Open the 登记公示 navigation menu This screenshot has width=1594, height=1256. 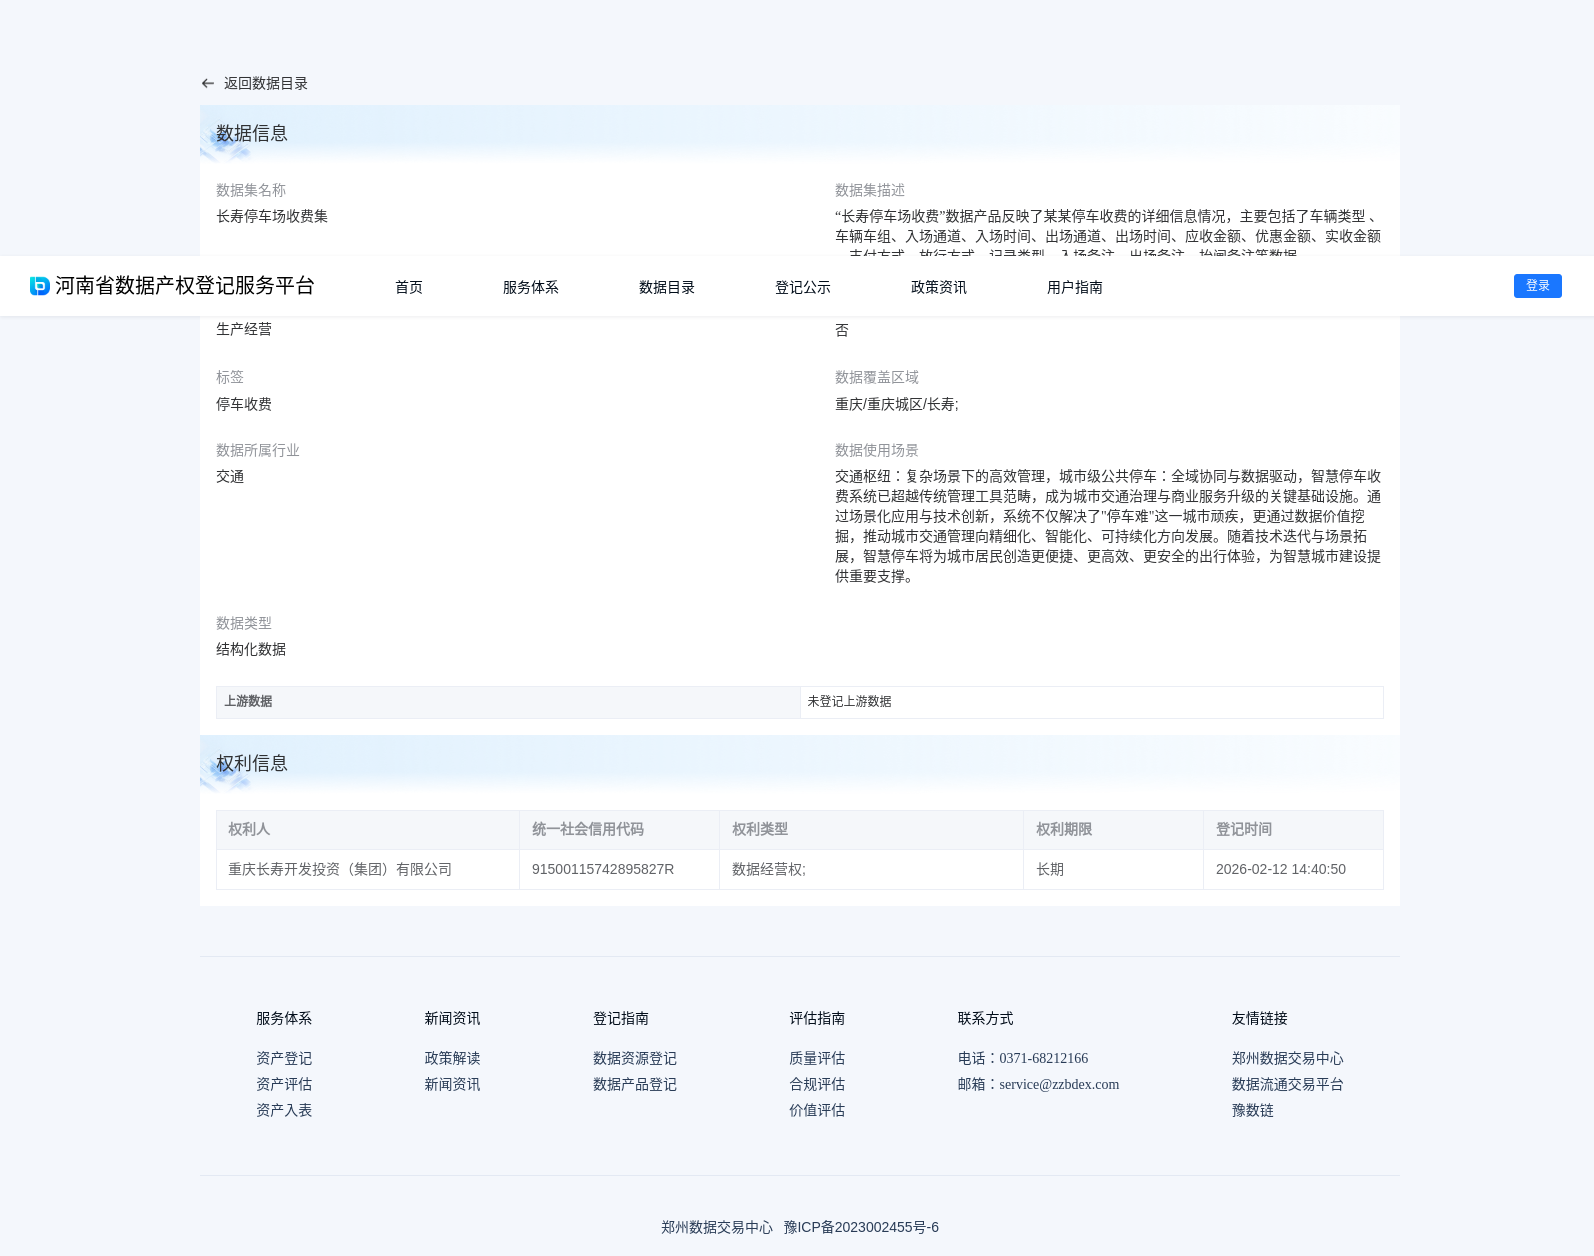803,287
